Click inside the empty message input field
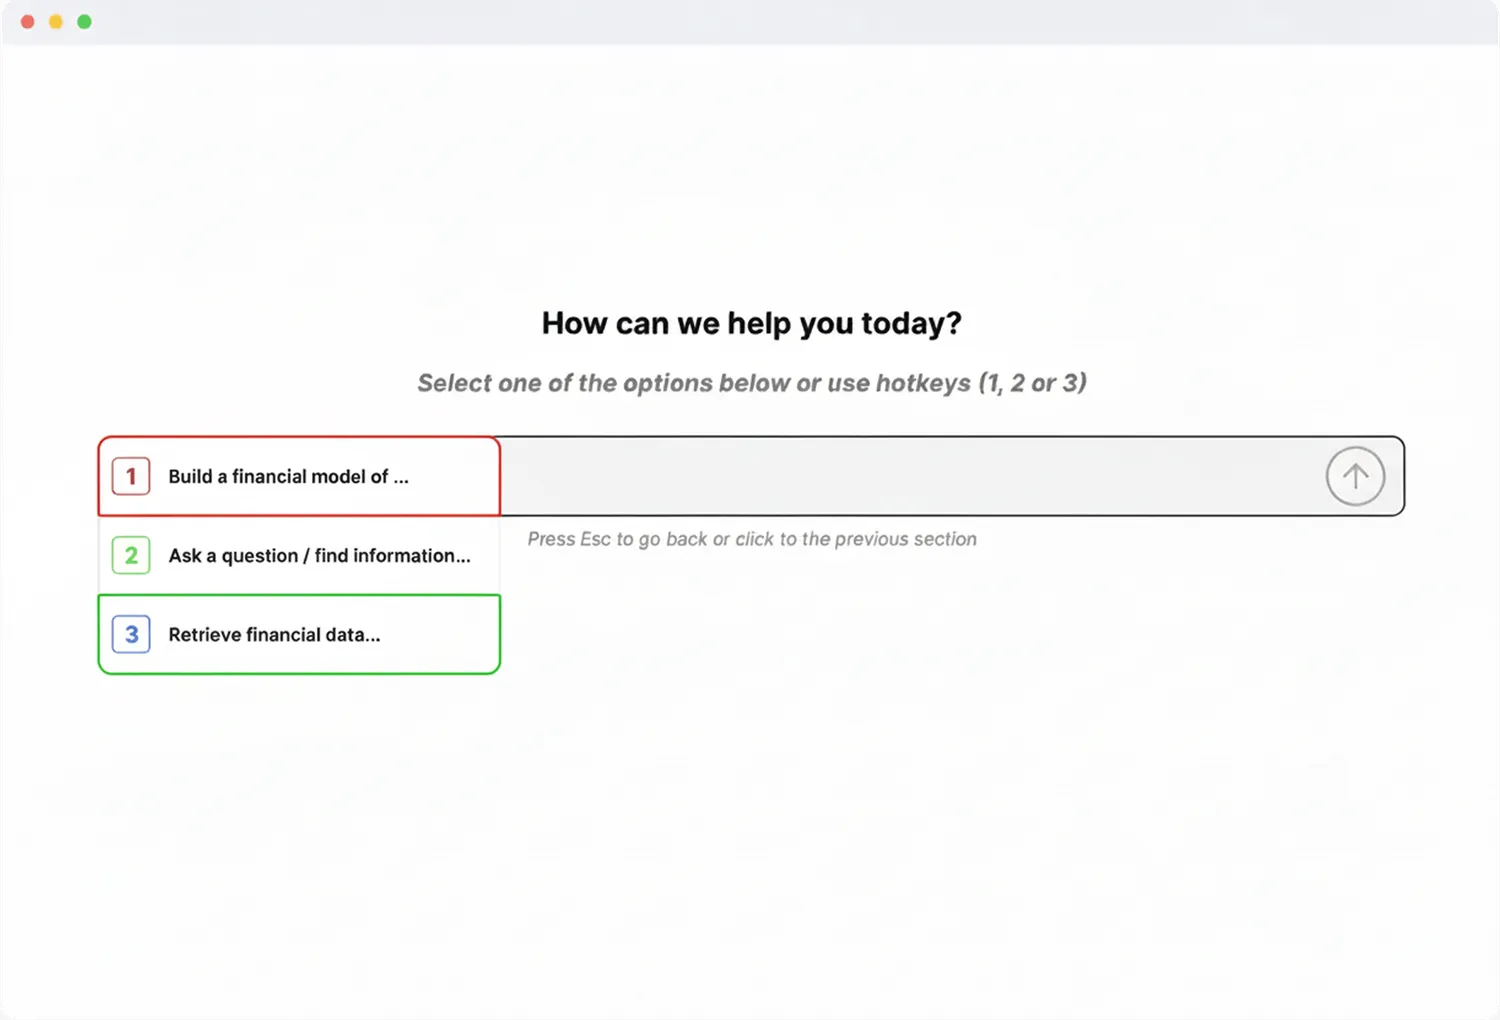Viewport: 1500px width, 1020px height. [x=900, y=476]
